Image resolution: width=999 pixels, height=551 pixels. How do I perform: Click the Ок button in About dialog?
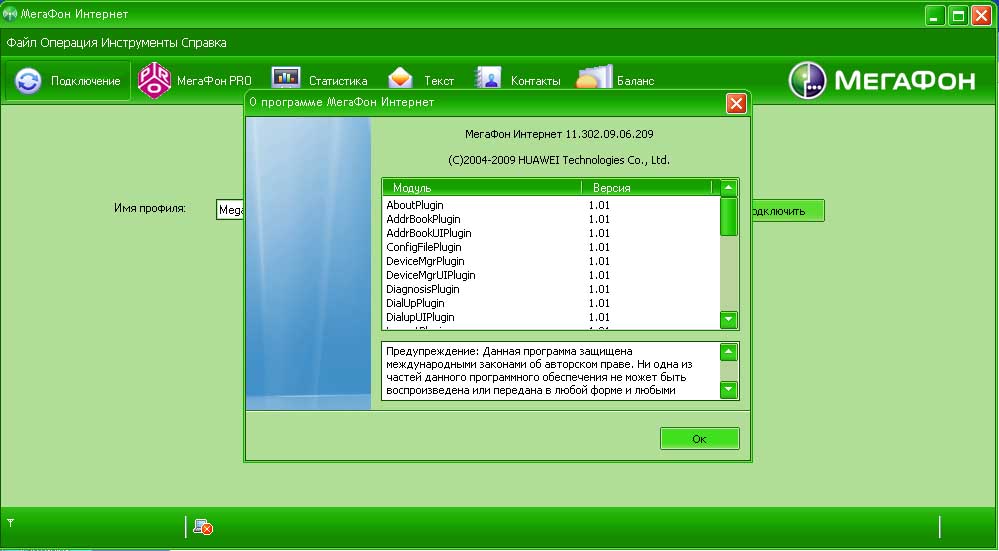pyautogui.click(x=700, y=438)
